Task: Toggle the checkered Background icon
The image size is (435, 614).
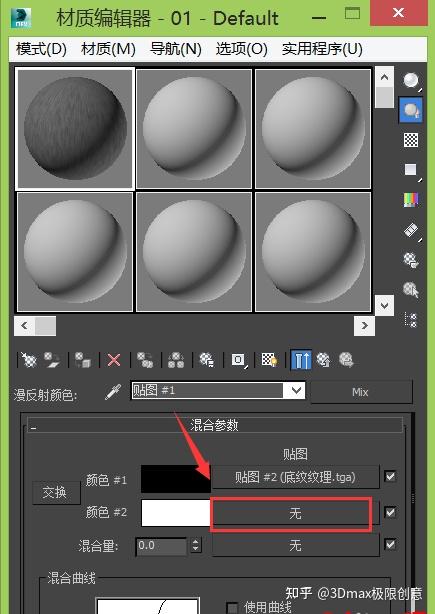Action: tap(411, 140)
